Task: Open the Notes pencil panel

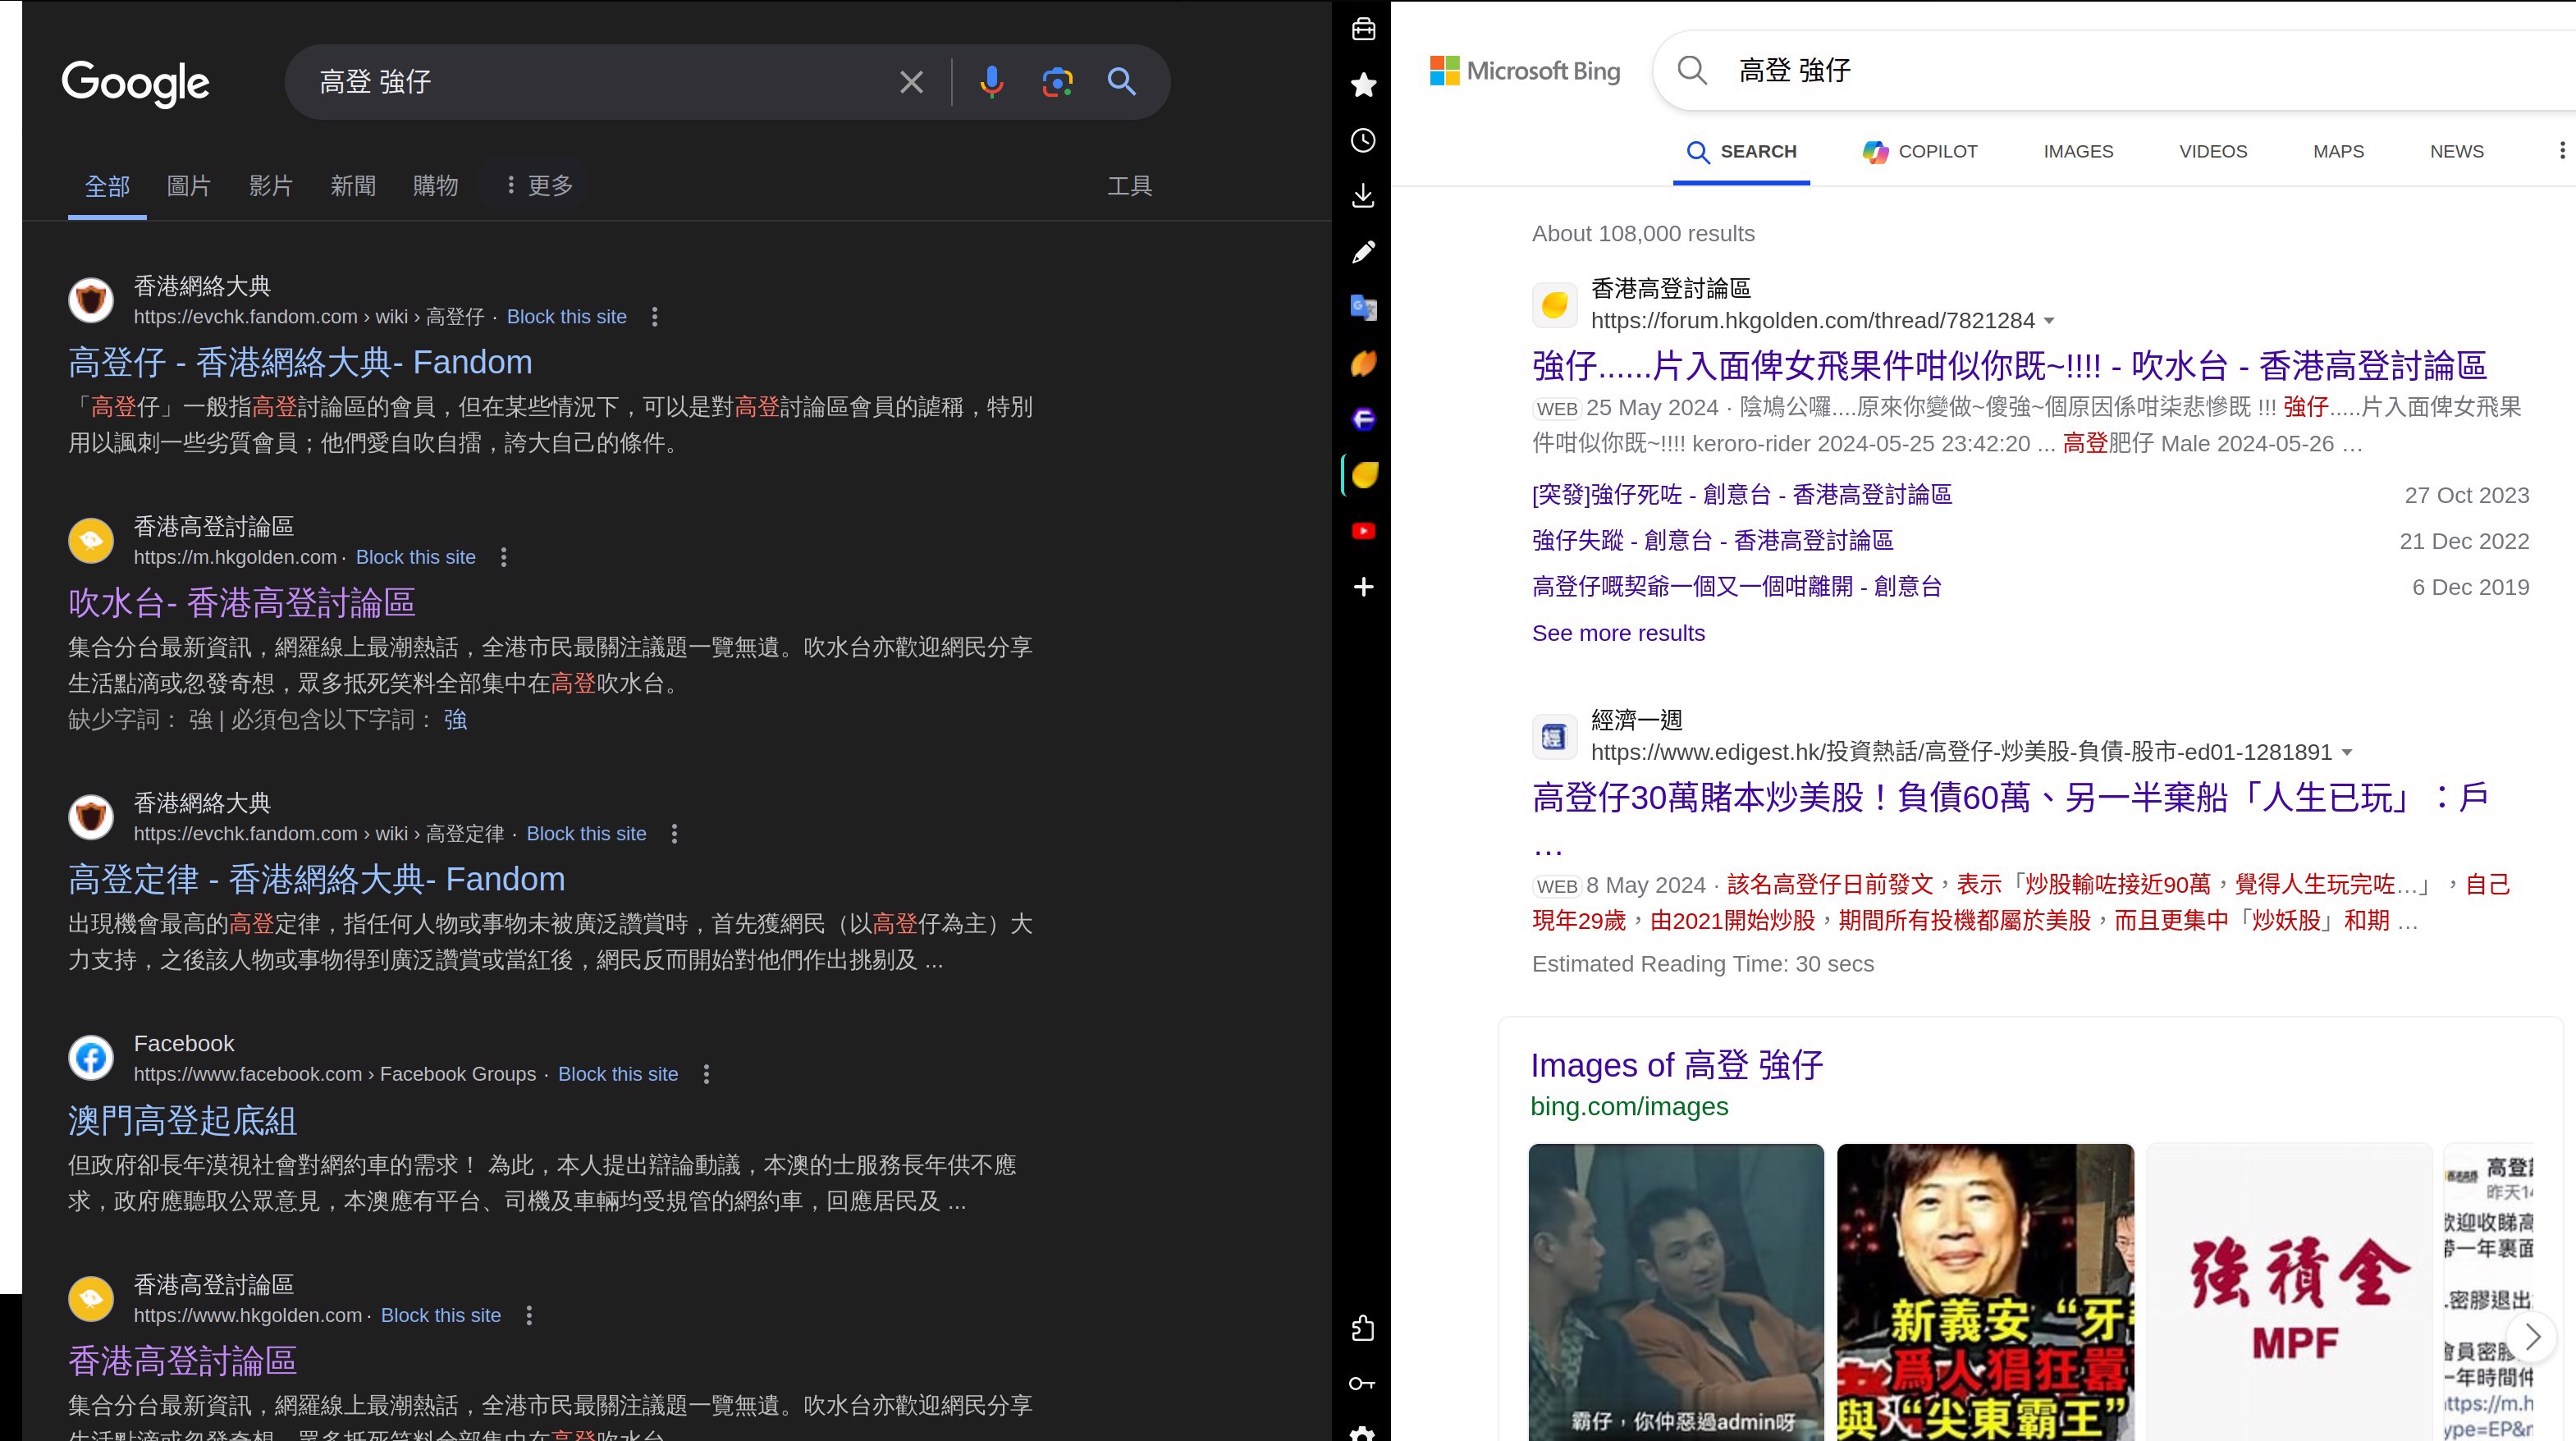Action: pyautogui.click(x=1363, y=252)
